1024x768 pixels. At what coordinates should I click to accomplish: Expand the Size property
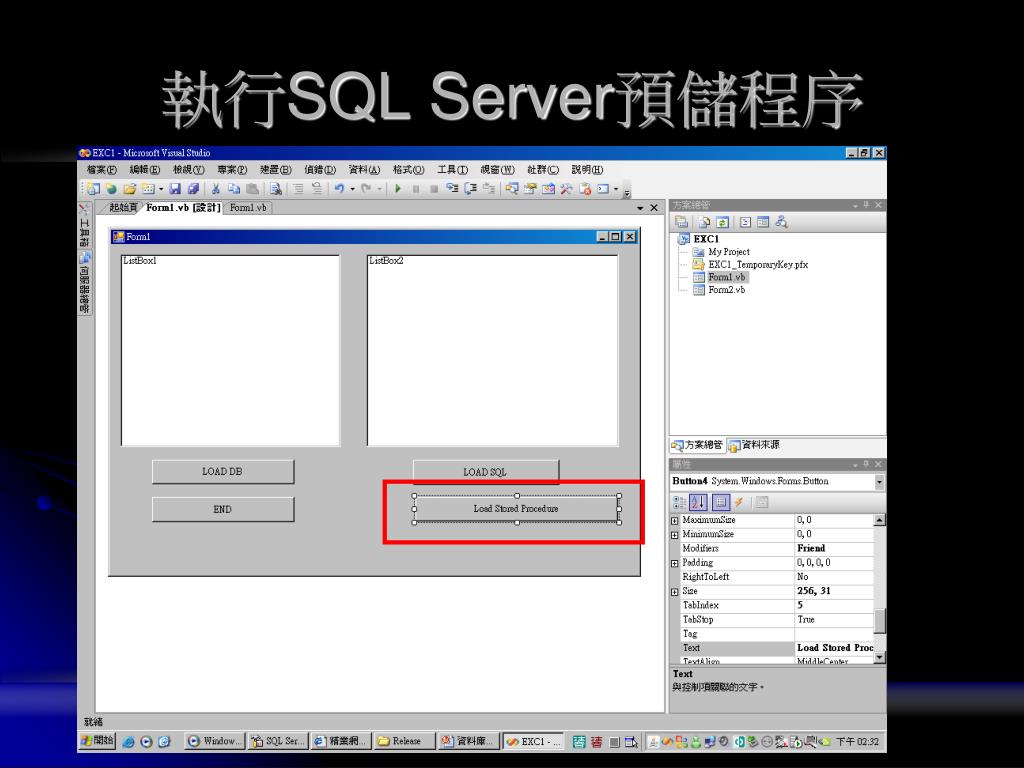click(675, 592)
